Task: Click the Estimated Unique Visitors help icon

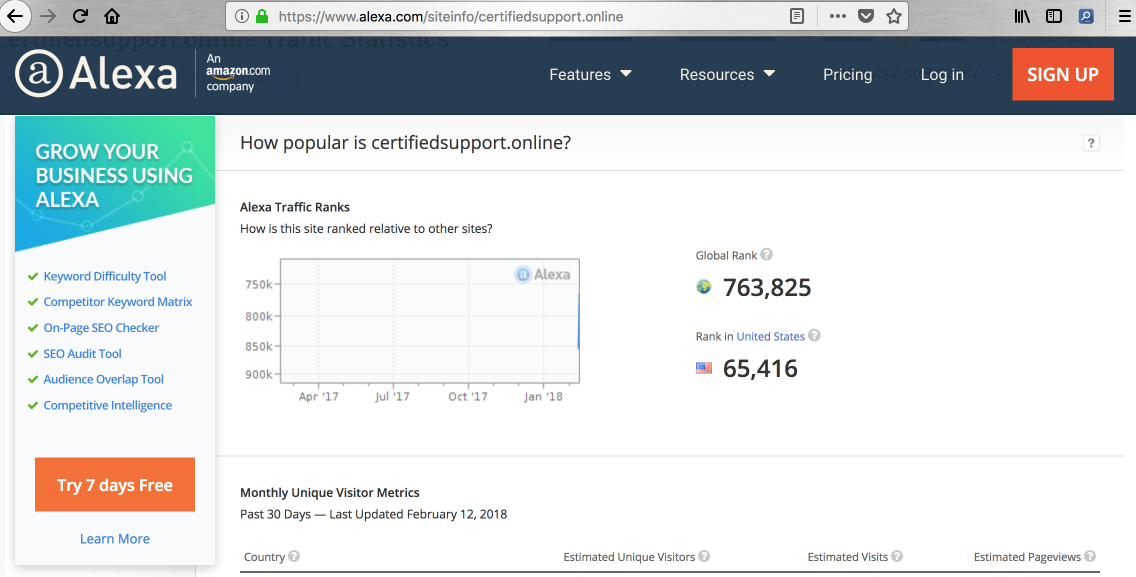Action: (704, 556)
